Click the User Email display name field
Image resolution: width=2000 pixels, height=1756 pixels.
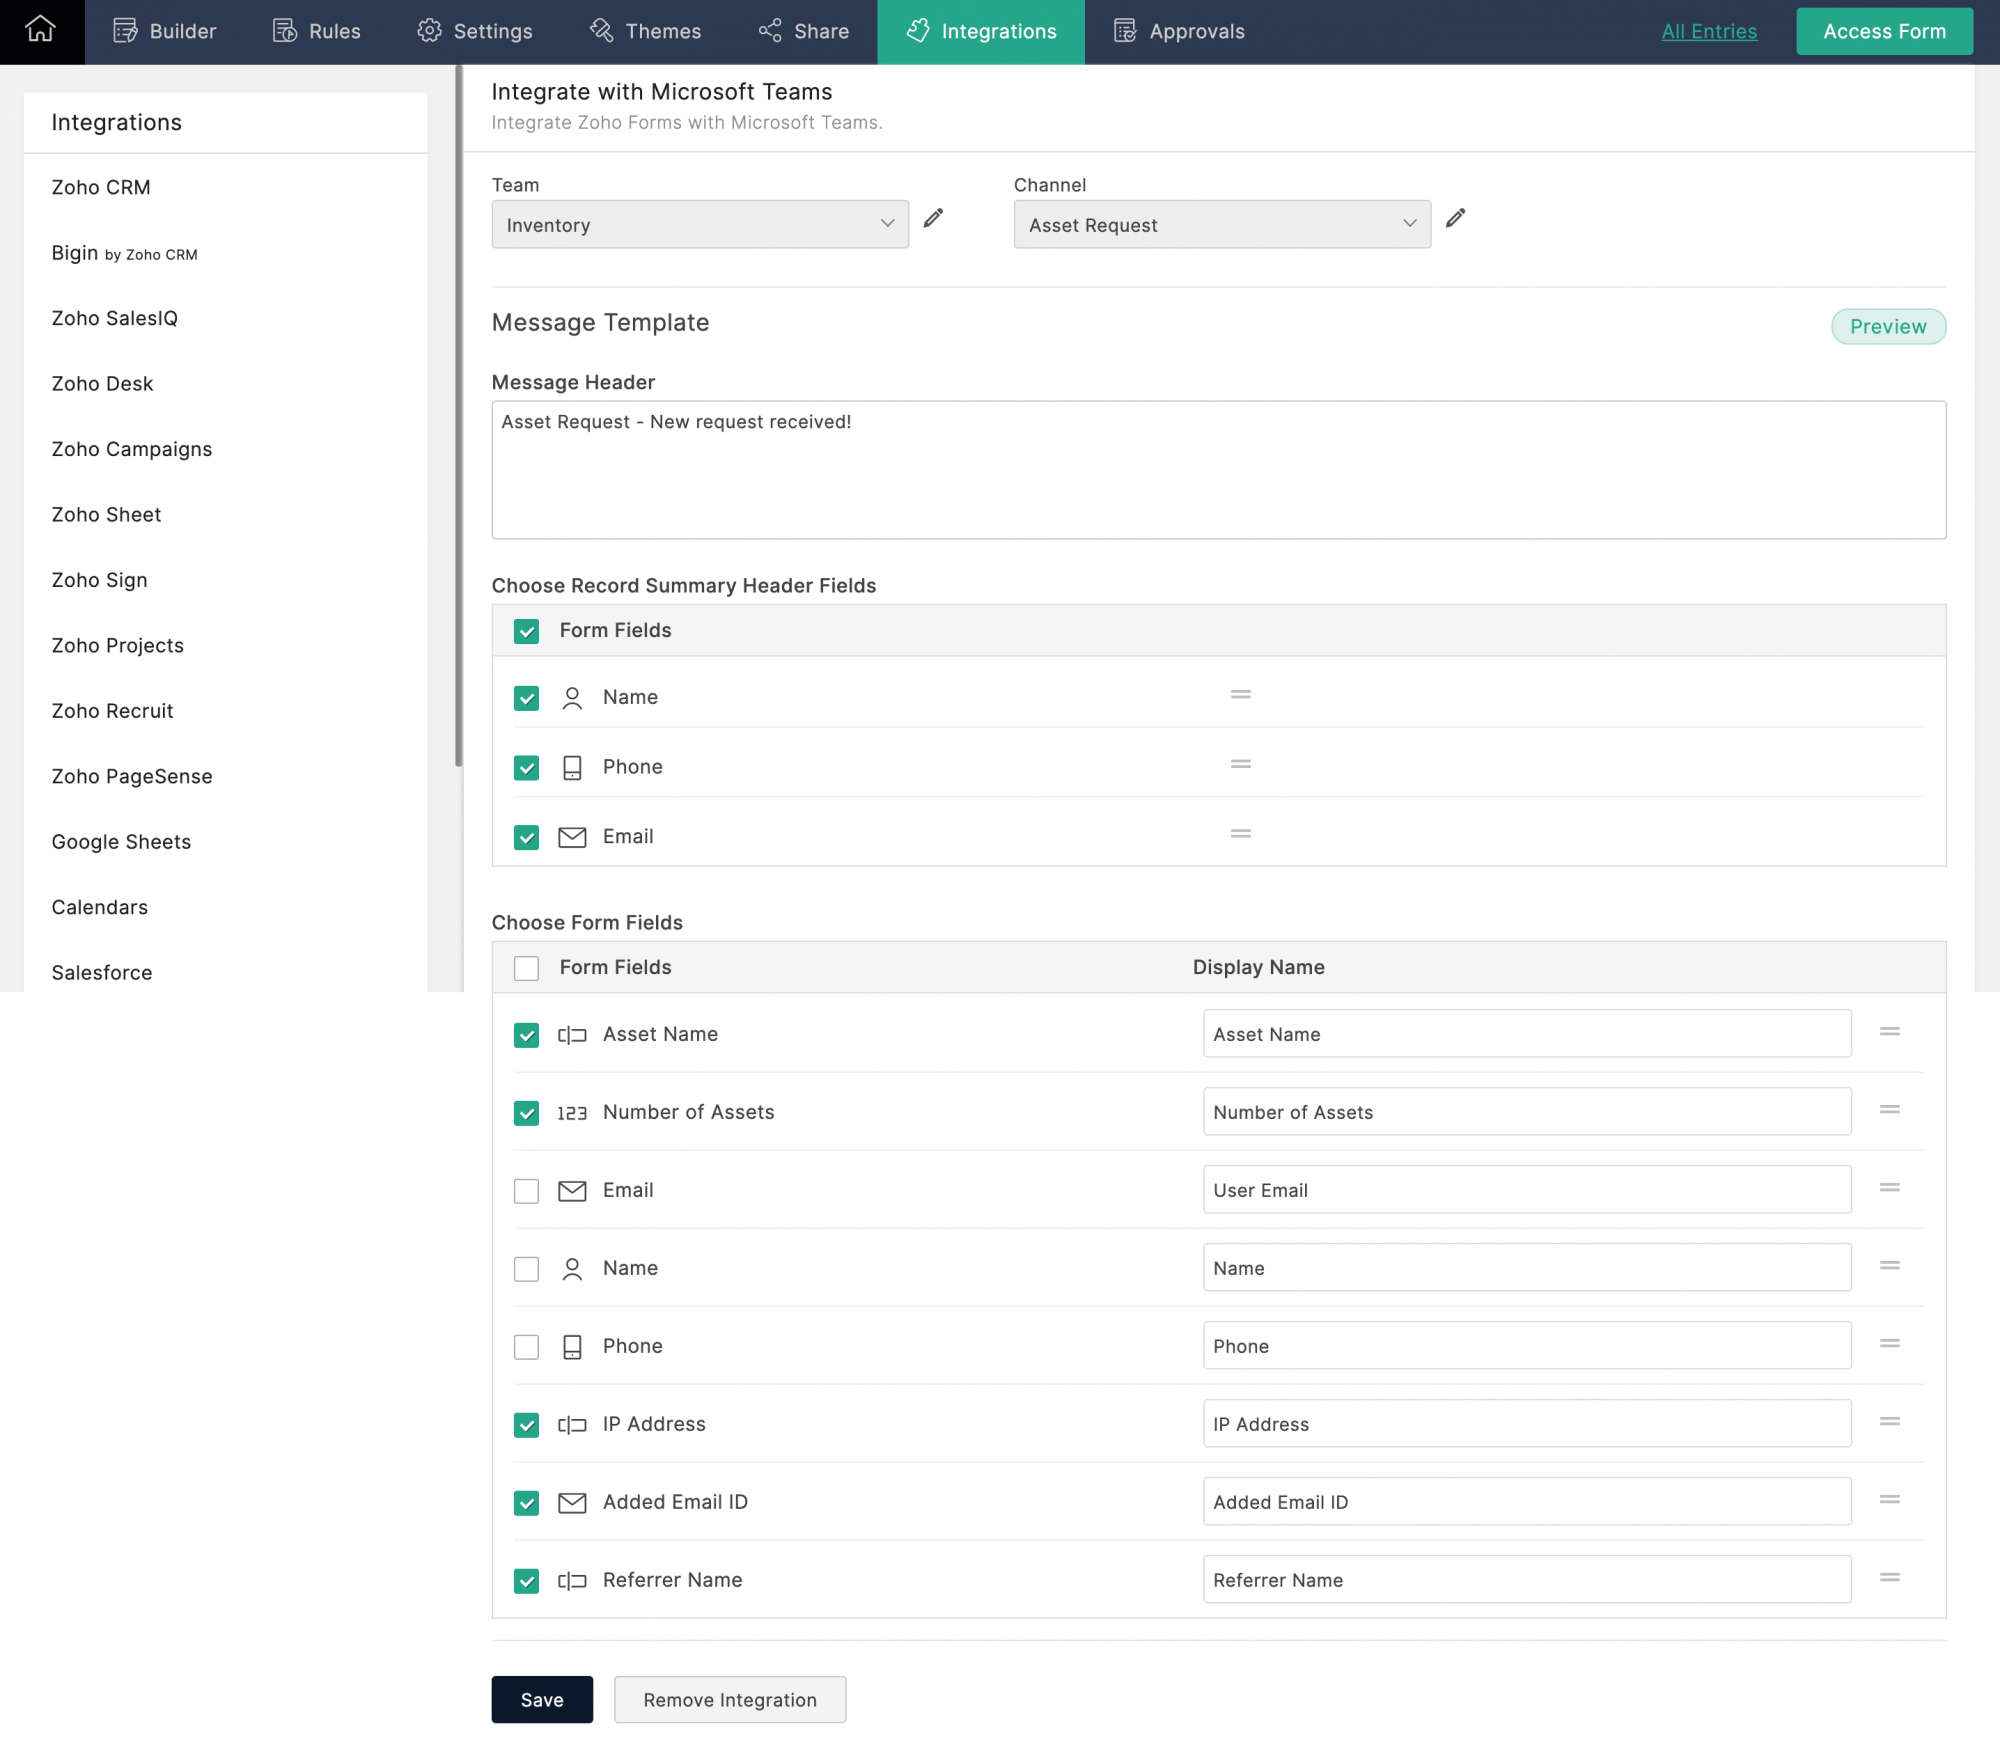1527,1190
